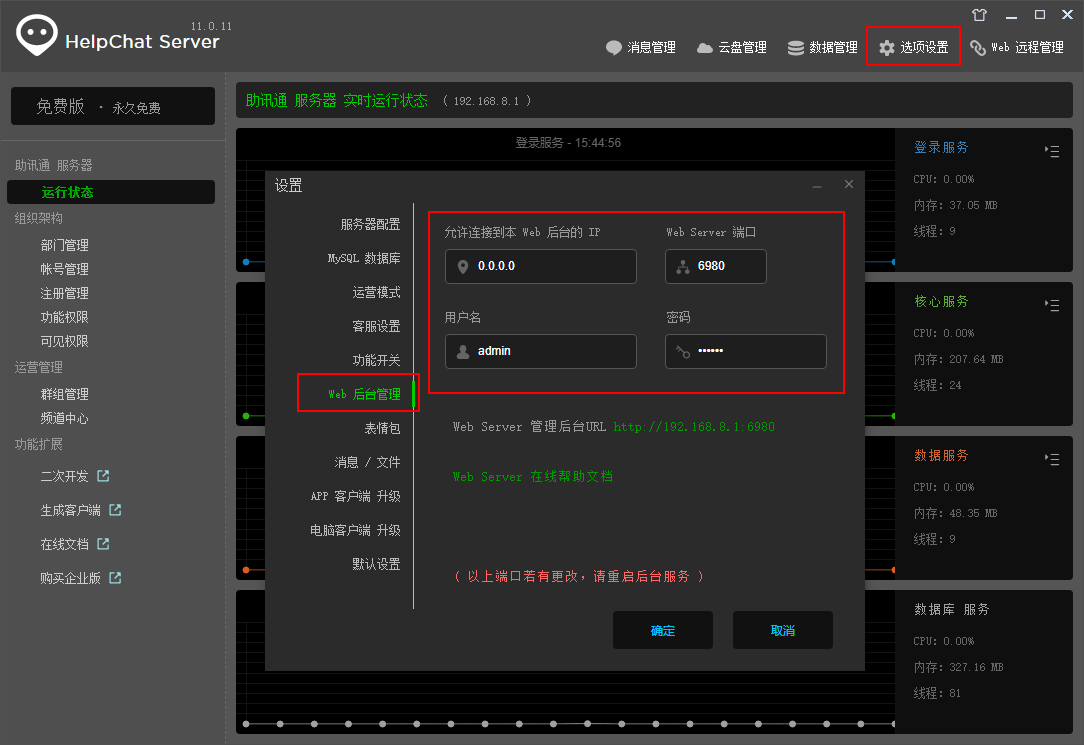Screen dimensions: 1084x745
Task: Open 注册管理 in the sidebar
Action: pos(64,293)
